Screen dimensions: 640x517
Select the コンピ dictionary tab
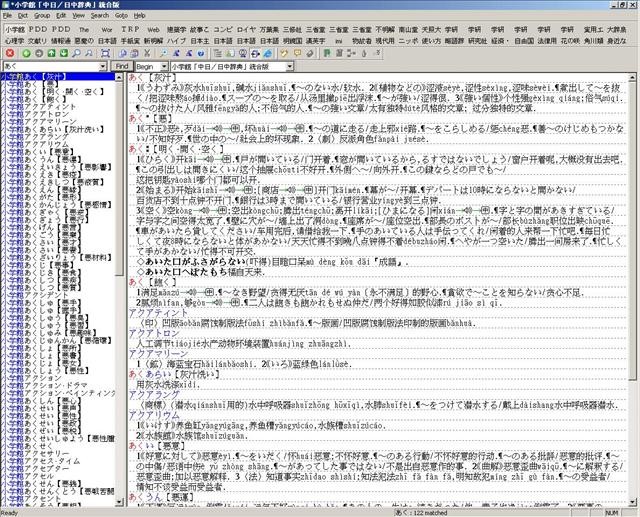coord(223,30)
